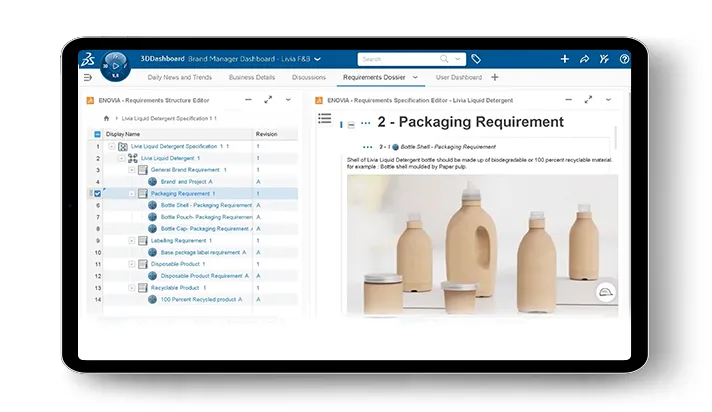
Task: Open the search options dropdown arrow
Action: click(x=458, y=59)
